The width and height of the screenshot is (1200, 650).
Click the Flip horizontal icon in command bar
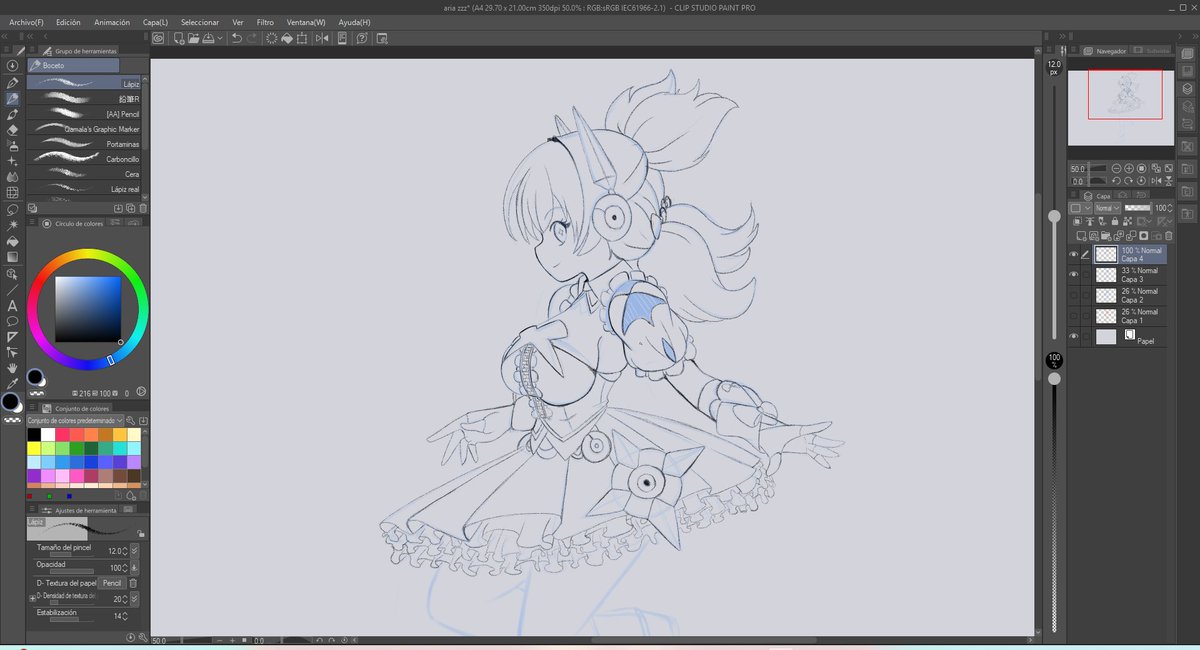(x=322, y=38)
